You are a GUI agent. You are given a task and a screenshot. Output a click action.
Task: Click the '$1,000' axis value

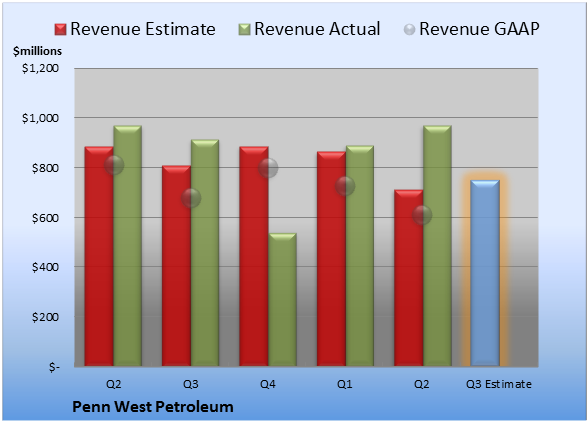click(40, 118)
